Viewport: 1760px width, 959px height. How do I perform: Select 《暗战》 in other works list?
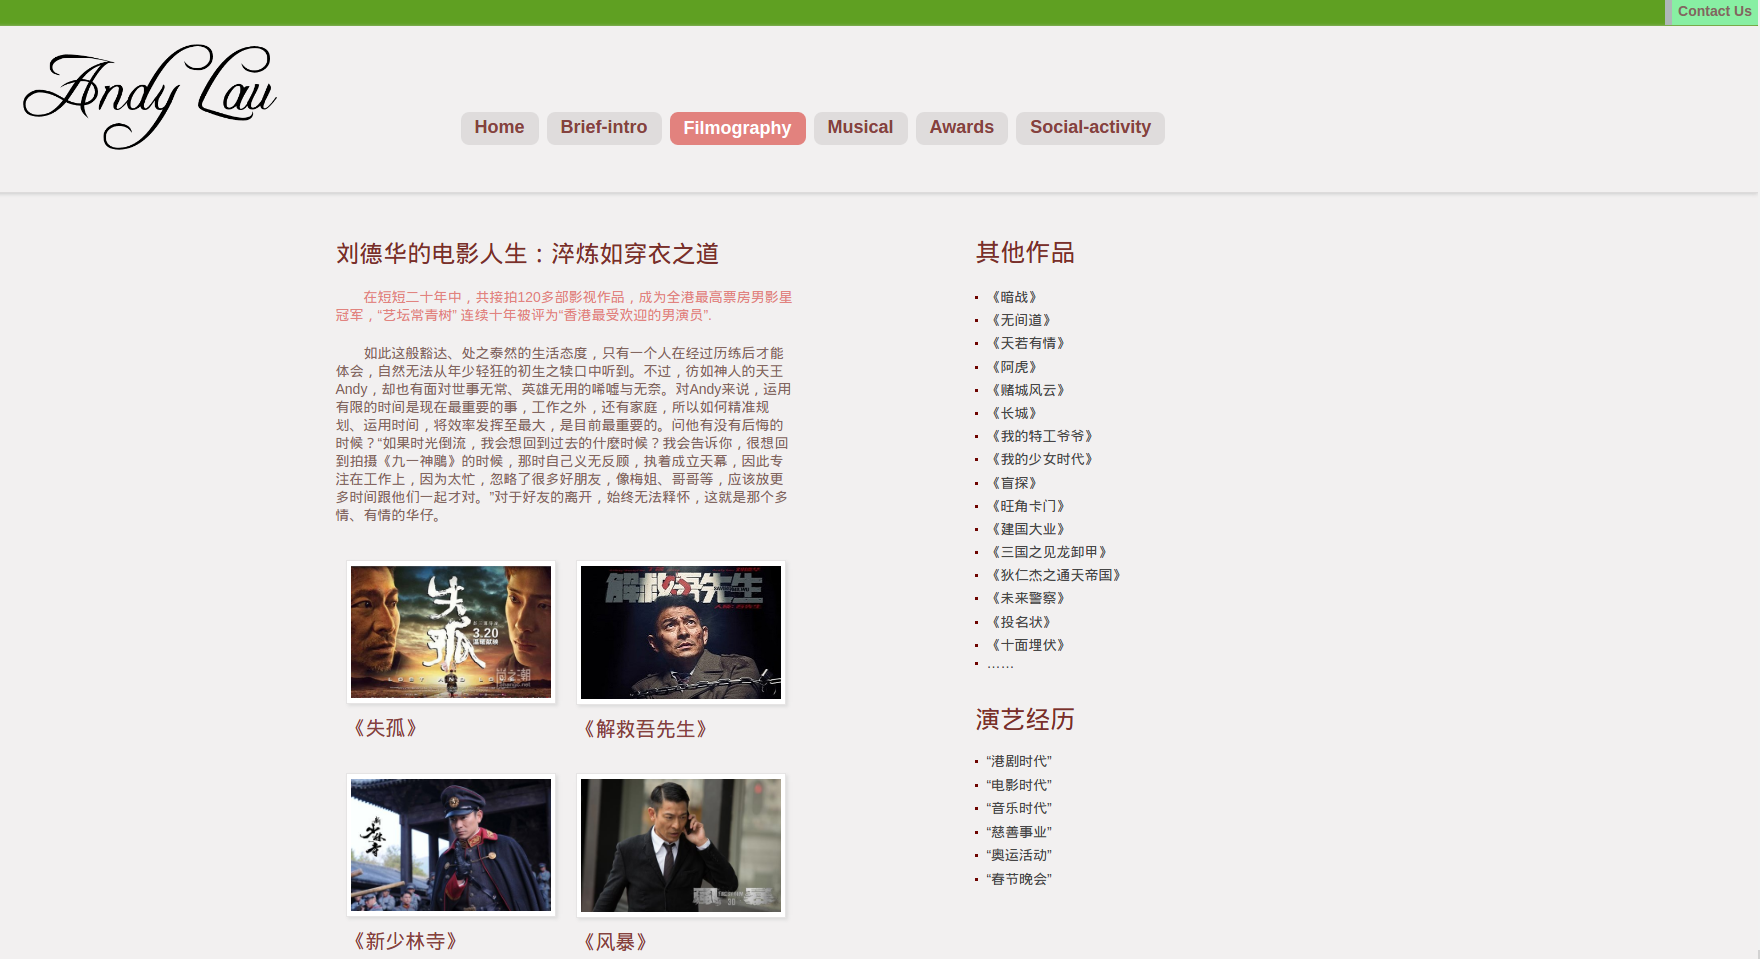pyautogui.click(x=1015, y=297)
